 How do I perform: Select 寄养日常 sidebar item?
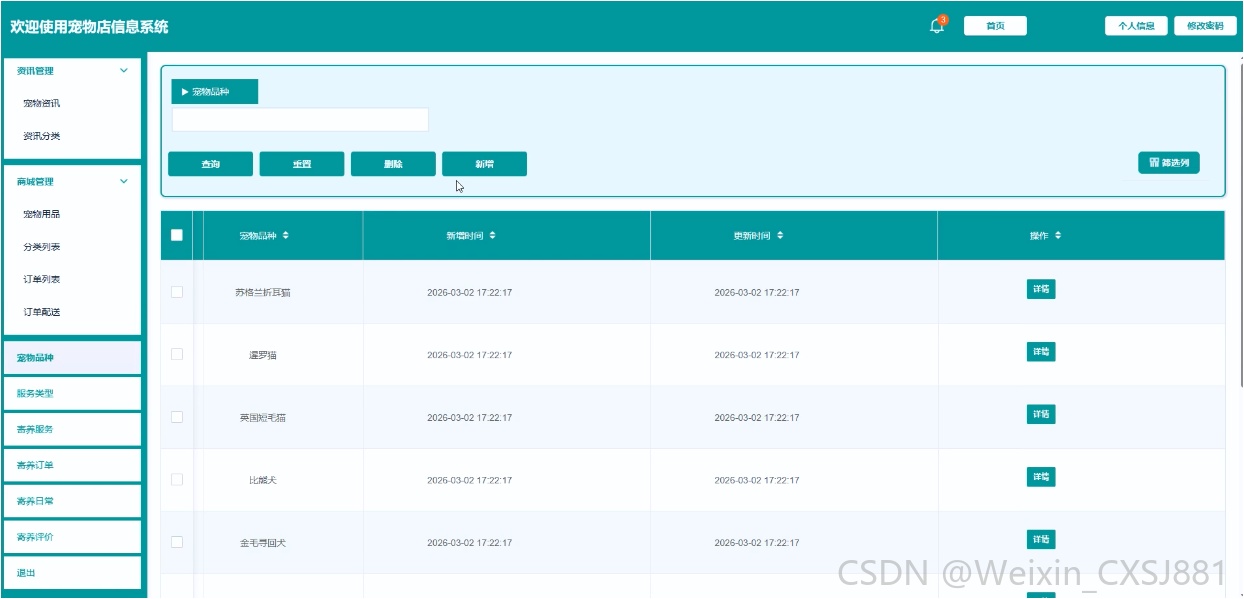[x=72, y=501]
